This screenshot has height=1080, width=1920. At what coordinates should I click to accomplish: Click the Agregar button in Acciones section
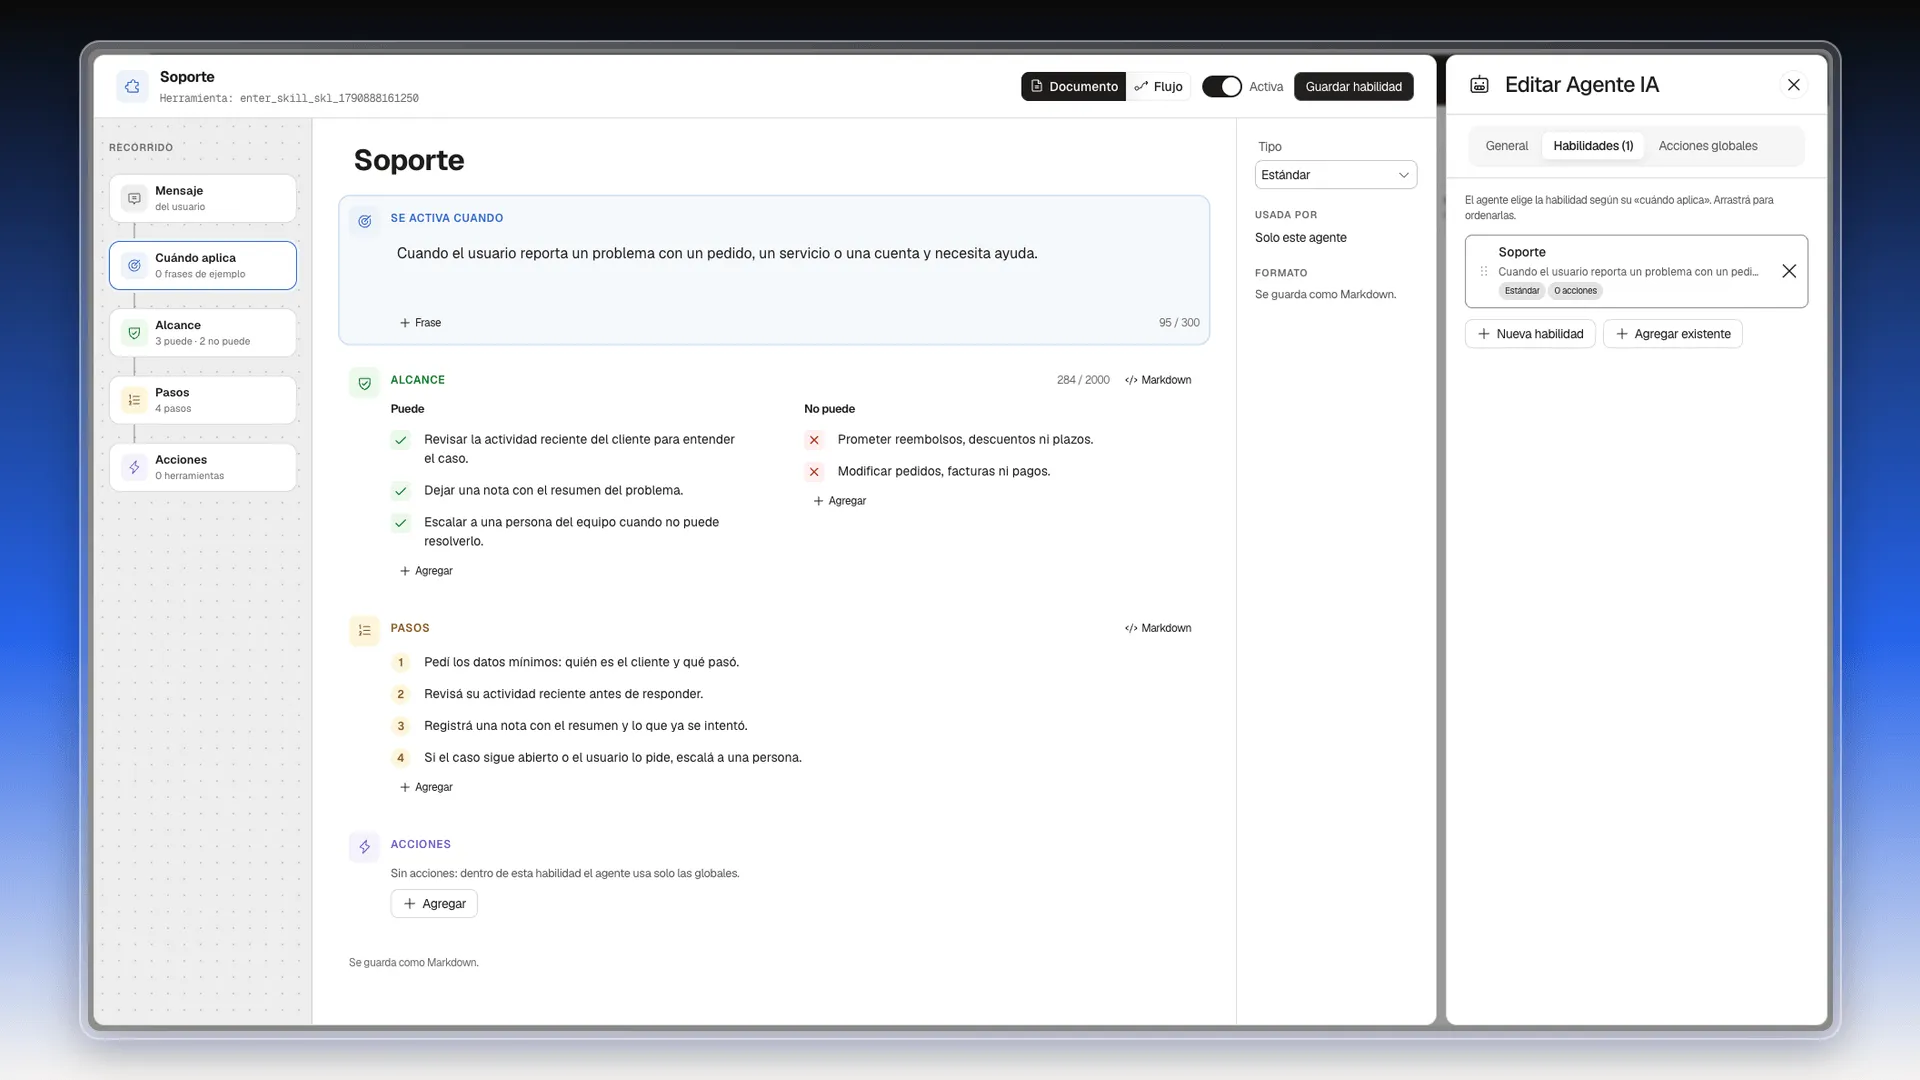434,904
